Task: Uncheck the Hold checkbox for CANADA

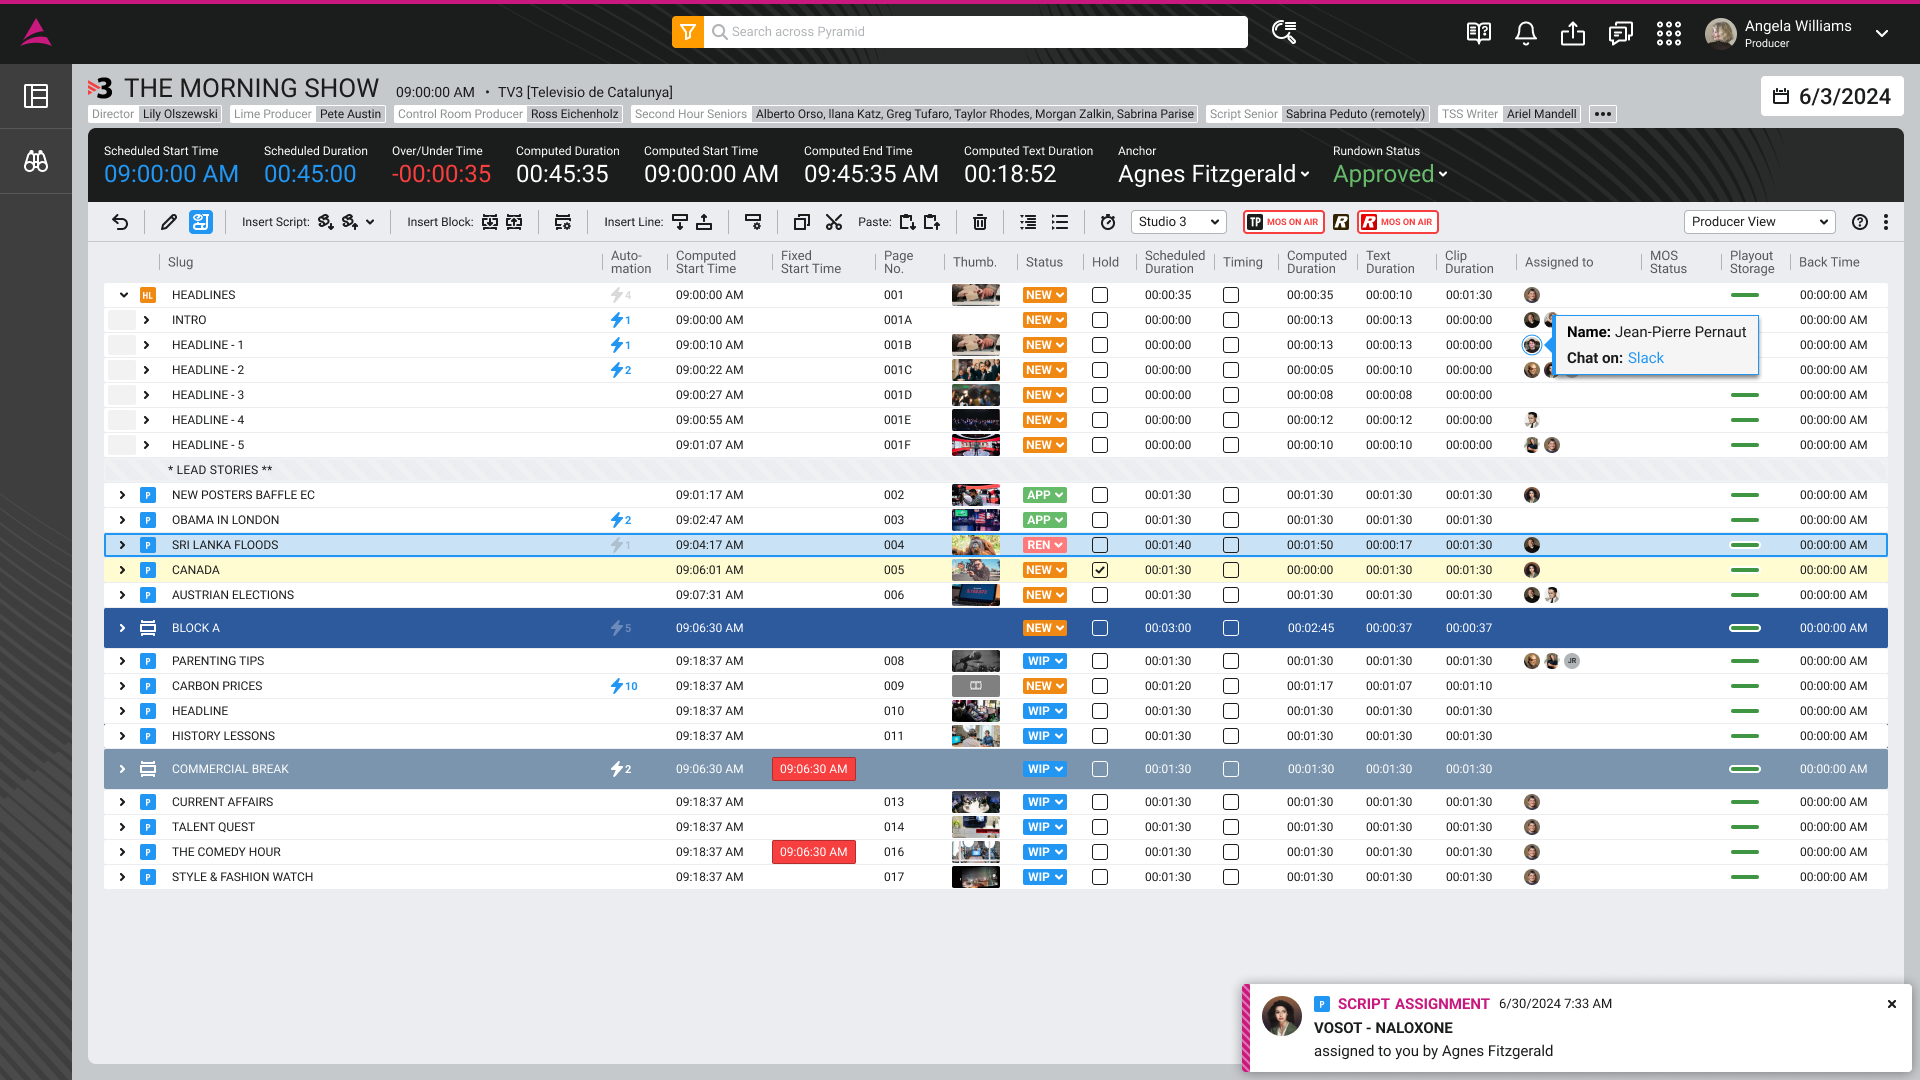Action: (1100, 570)
